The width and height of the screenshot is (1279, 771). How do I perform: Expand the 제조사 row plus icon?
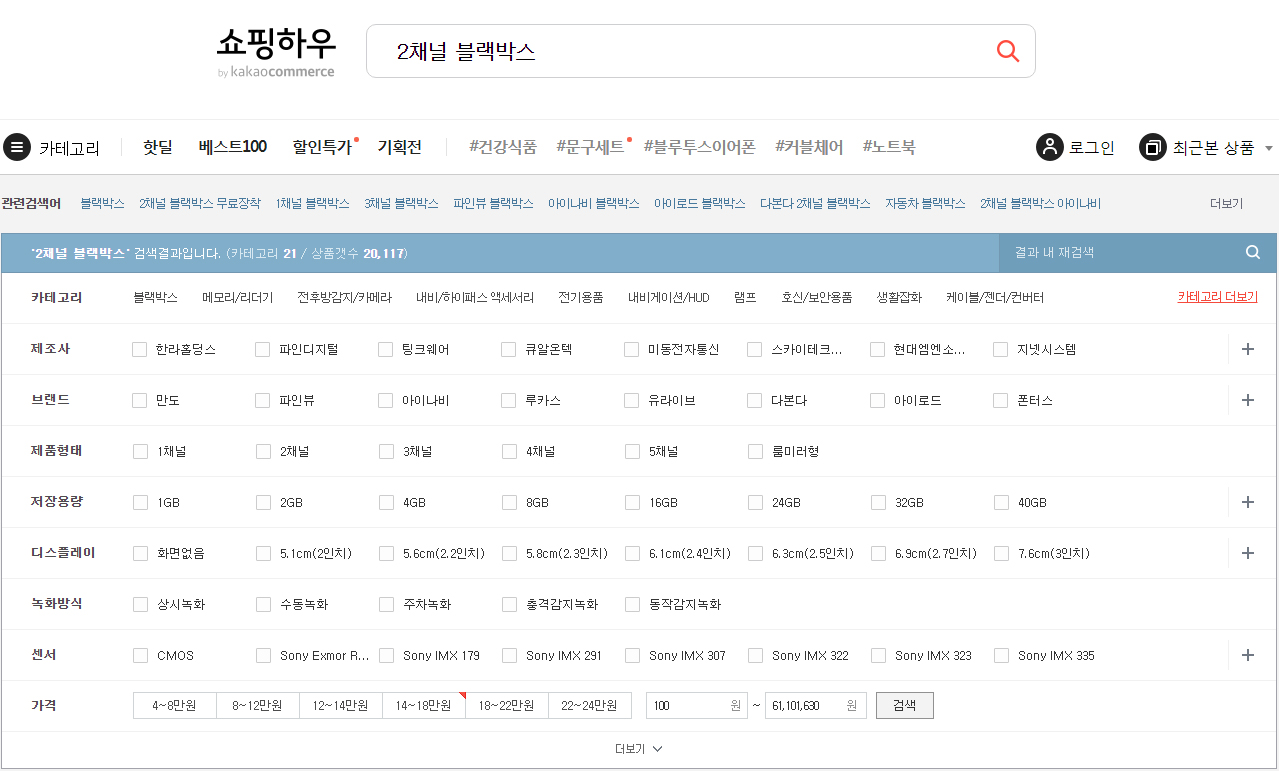coord(1247,349)
